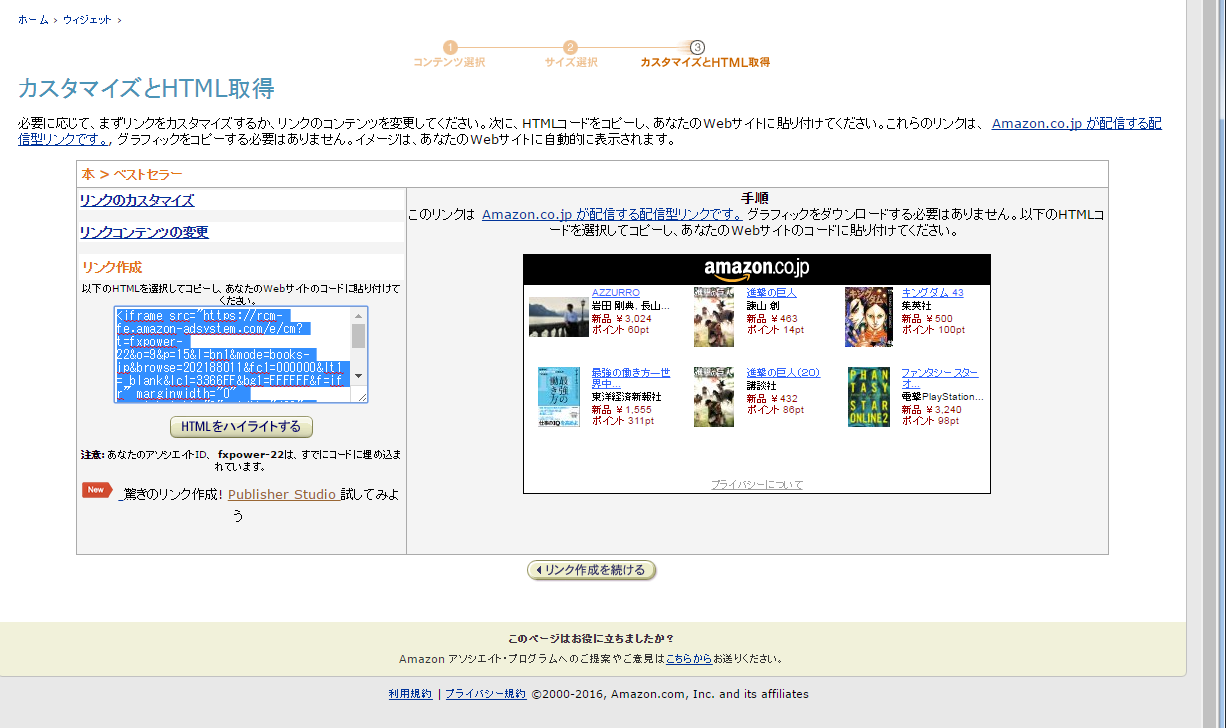Open the AZZURRO book cover thumbnail

[x=558, y=317]
